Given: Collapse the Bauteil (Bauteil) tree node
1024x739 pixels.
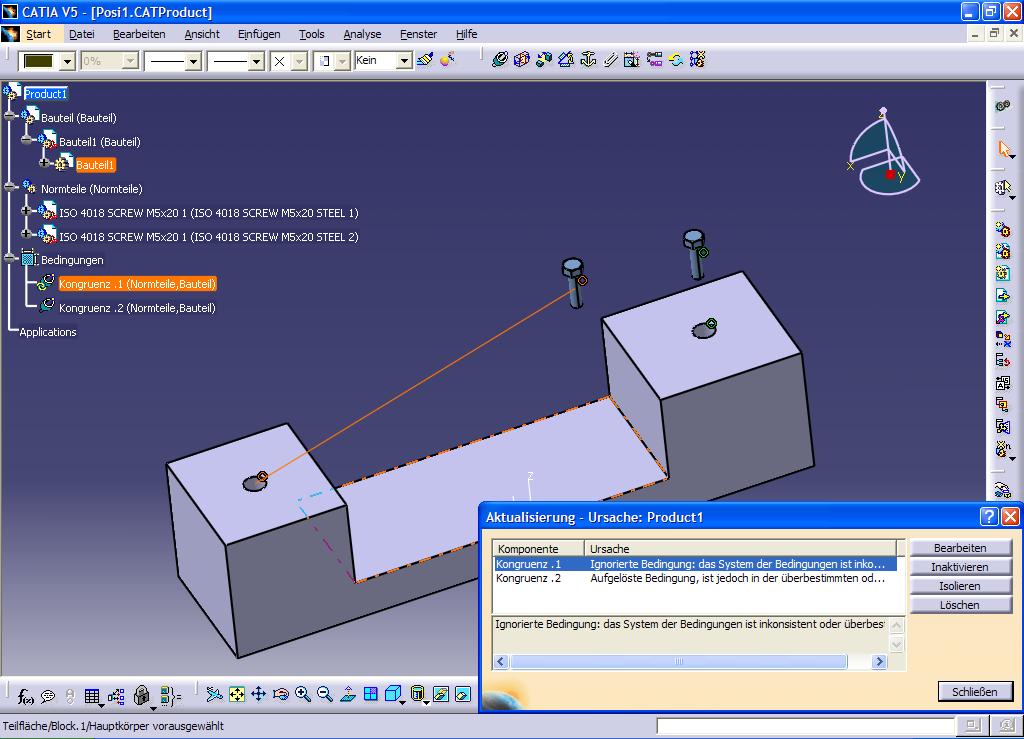Looking at the screenshot, I should 9,118.
